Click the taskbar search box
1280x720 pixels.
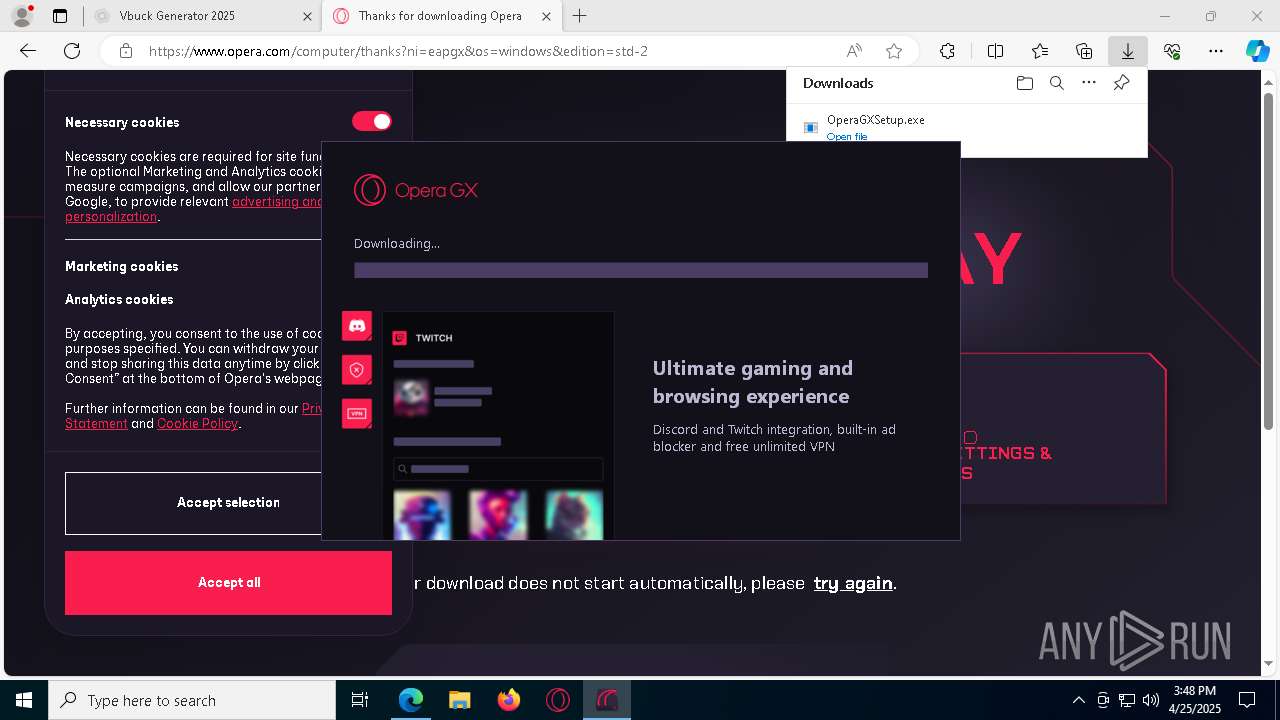(x=192, y=700)
